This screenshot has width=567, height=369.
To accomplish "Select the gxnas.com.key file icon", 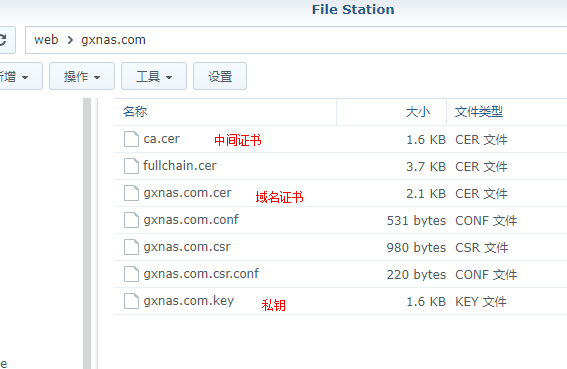I will click(x=131, y=301).
